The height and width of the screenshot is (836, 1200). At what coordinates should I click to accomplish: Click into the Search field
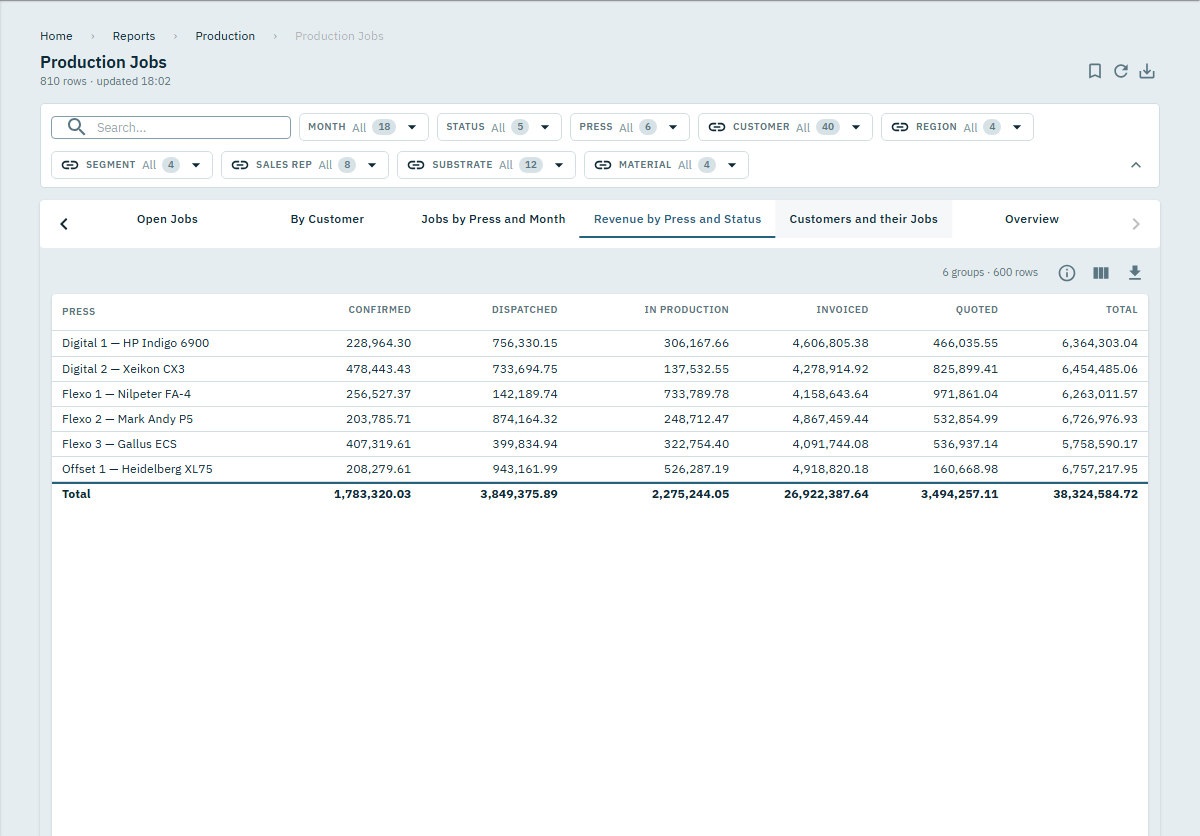(171, 127)
